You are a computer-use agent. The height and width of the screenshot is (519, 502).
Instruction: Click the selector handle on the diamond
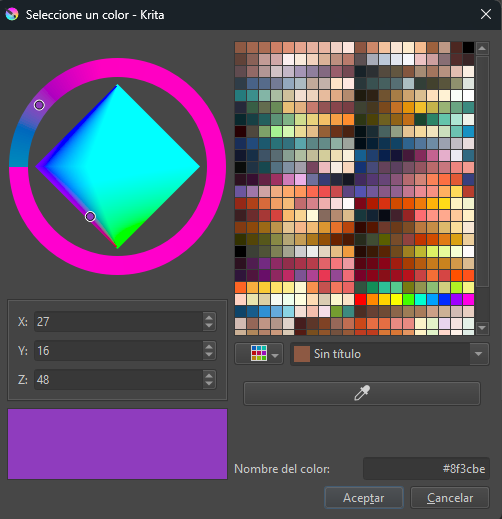[90, 217]
